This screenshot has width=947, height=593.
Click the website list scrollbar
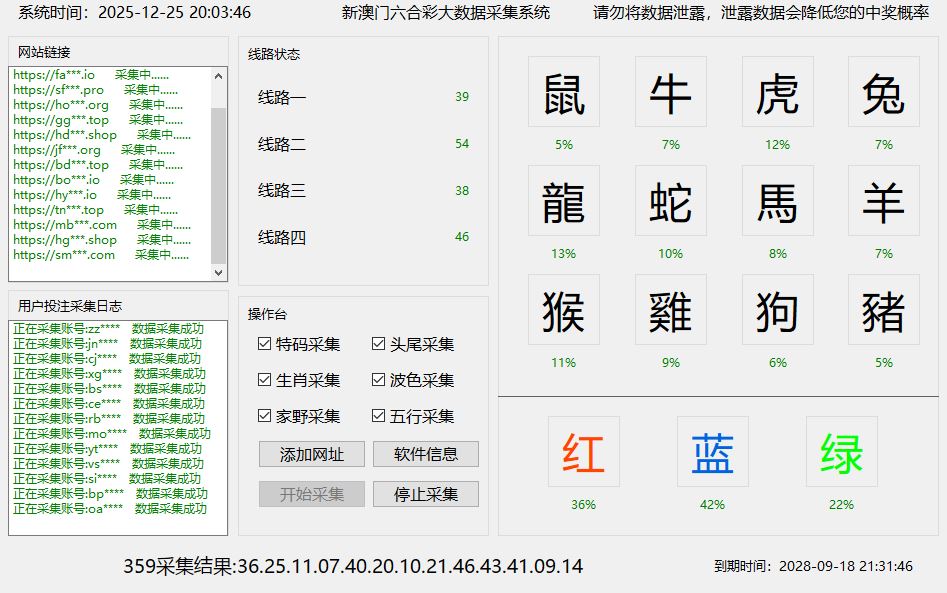pos(217,170)
